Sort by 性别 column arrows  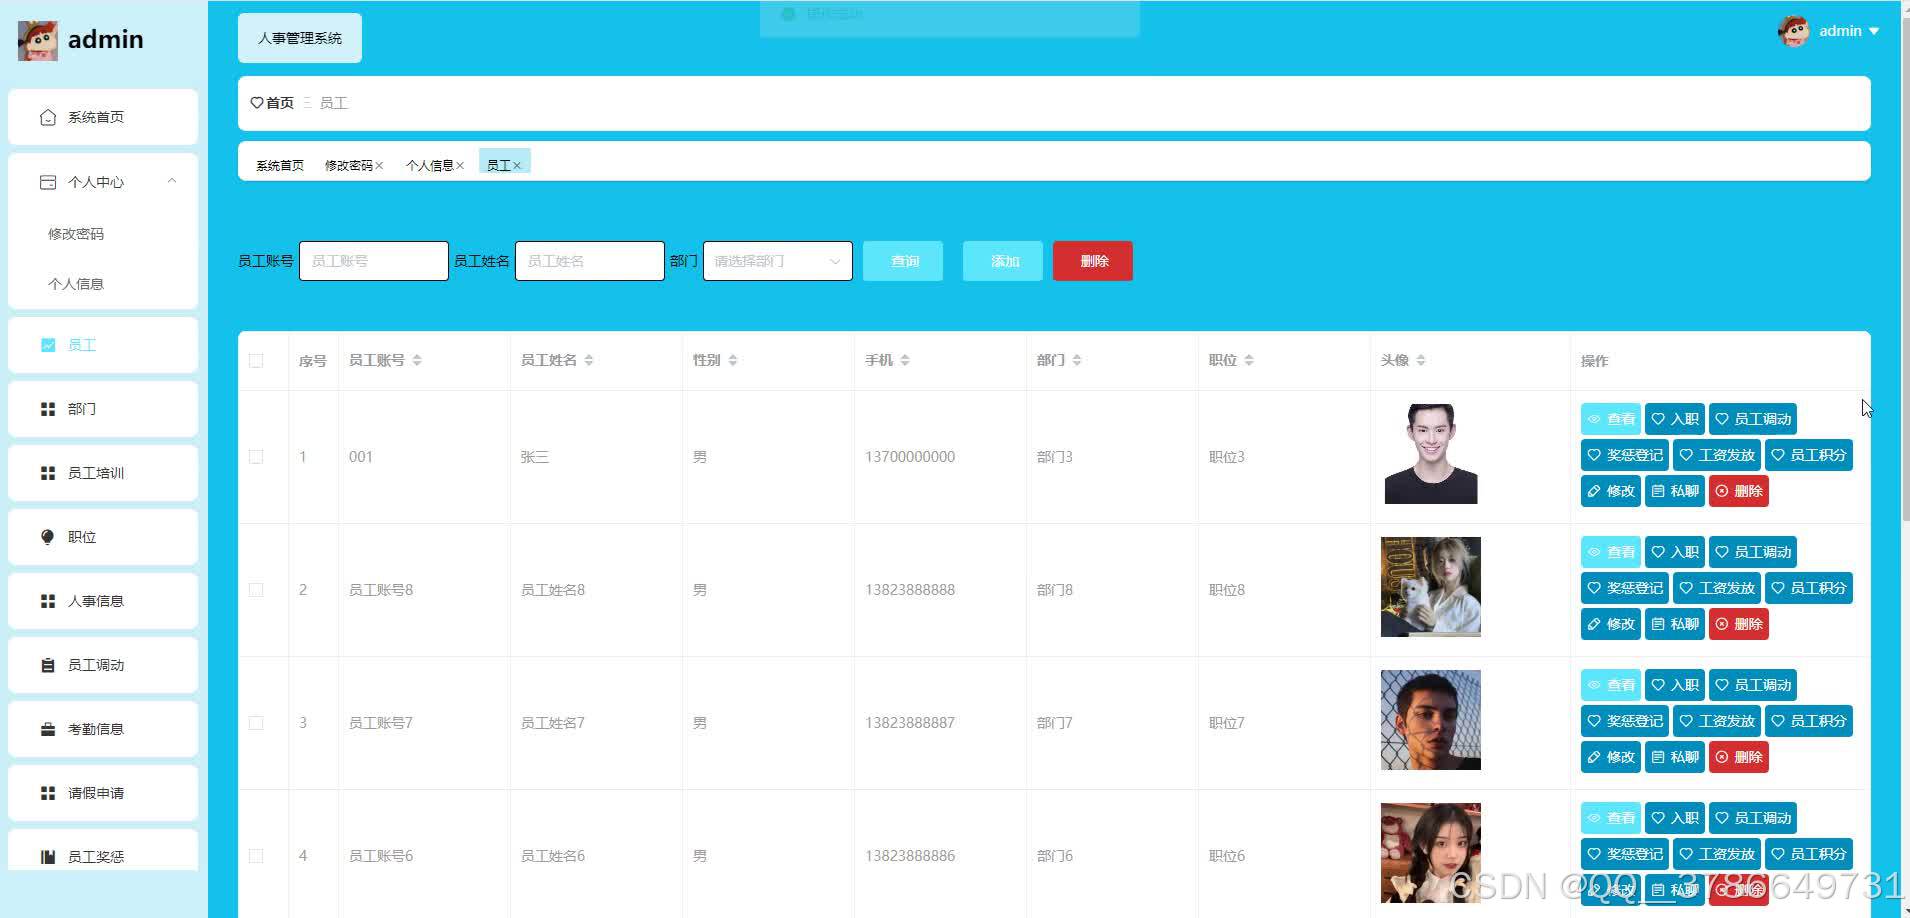pyautogui.click(x=733, y=360)
